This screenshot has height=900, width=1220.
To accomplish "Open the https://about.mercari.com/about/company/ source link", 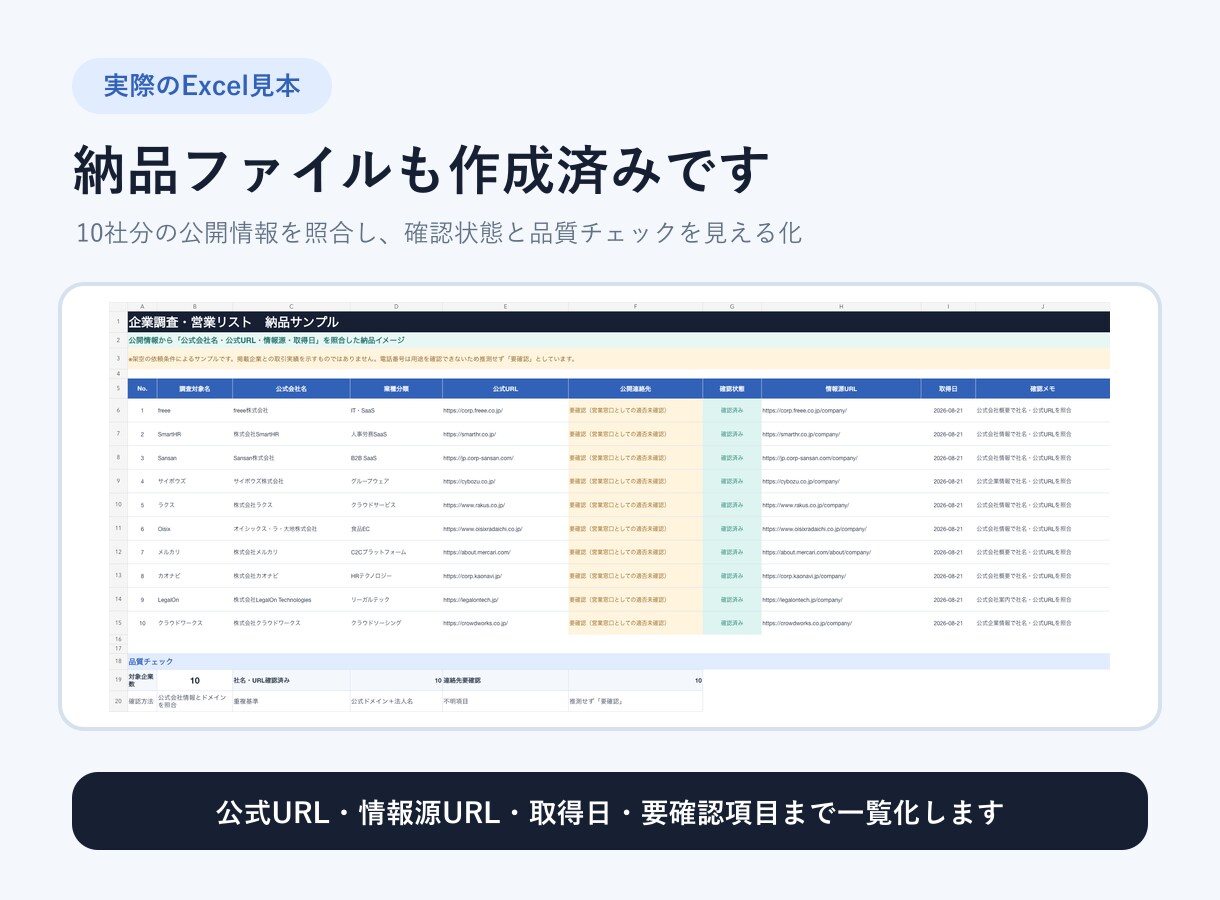I will [816, 552].
